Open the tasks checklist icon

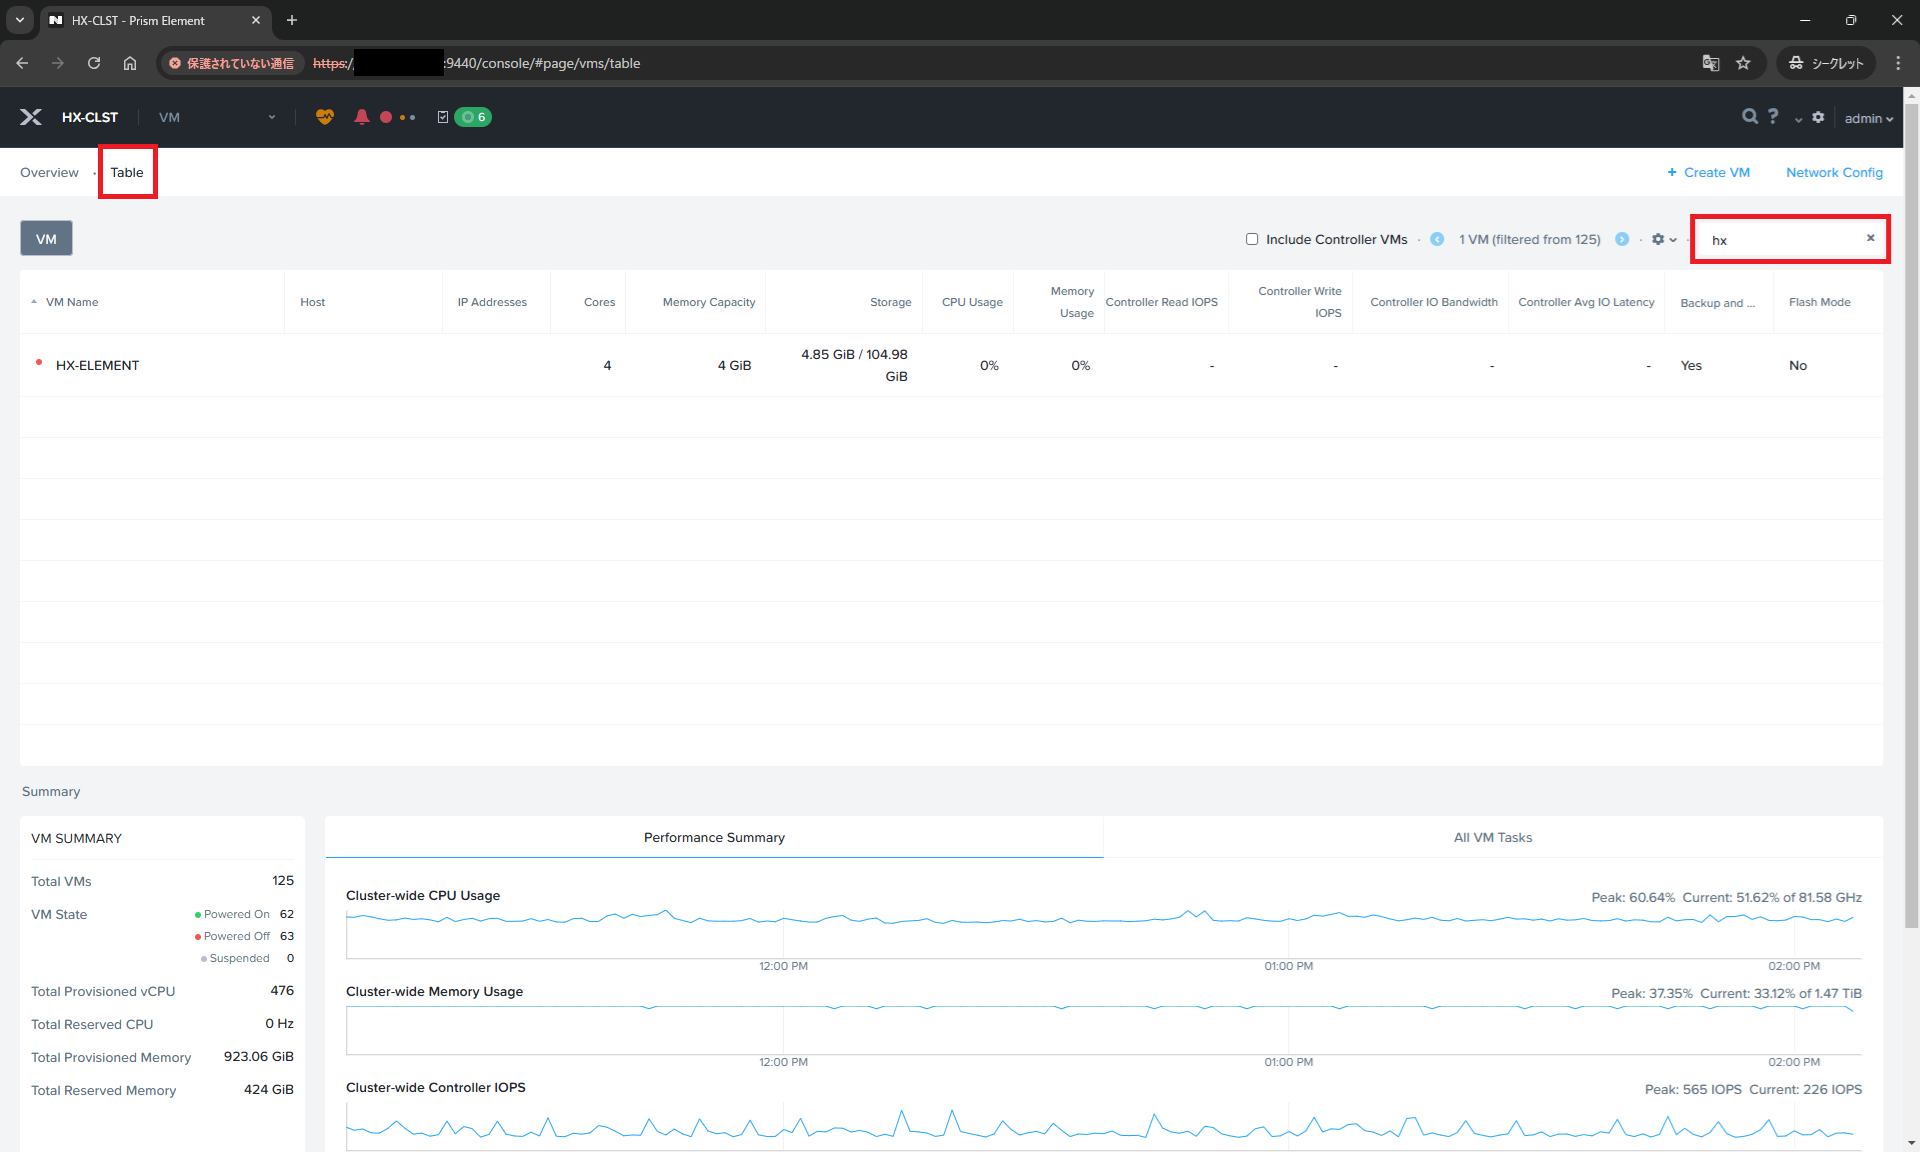click(x=443, y=117)
